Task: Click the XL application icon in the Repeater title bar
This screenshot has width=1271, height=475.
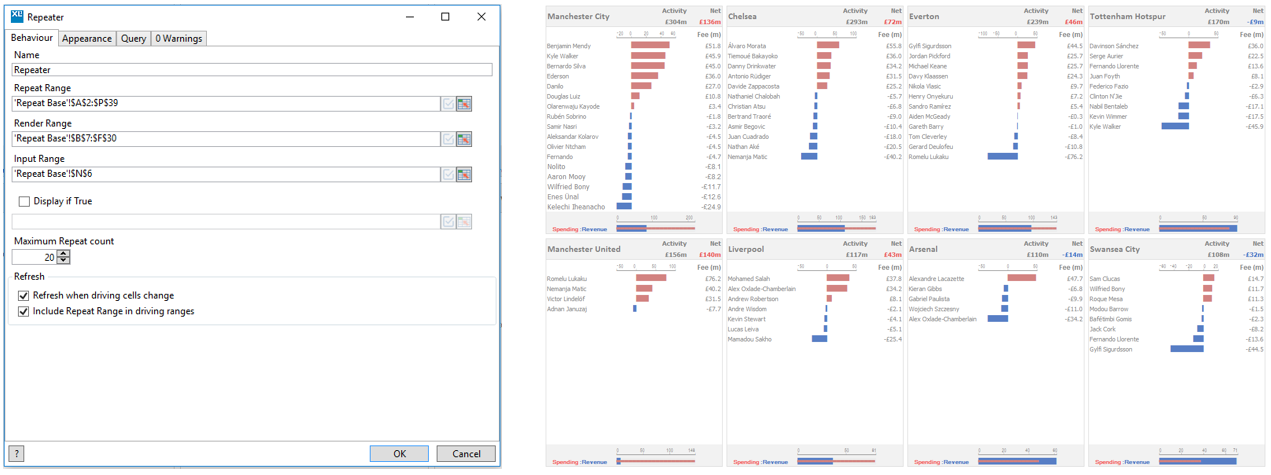Action: 16,17
